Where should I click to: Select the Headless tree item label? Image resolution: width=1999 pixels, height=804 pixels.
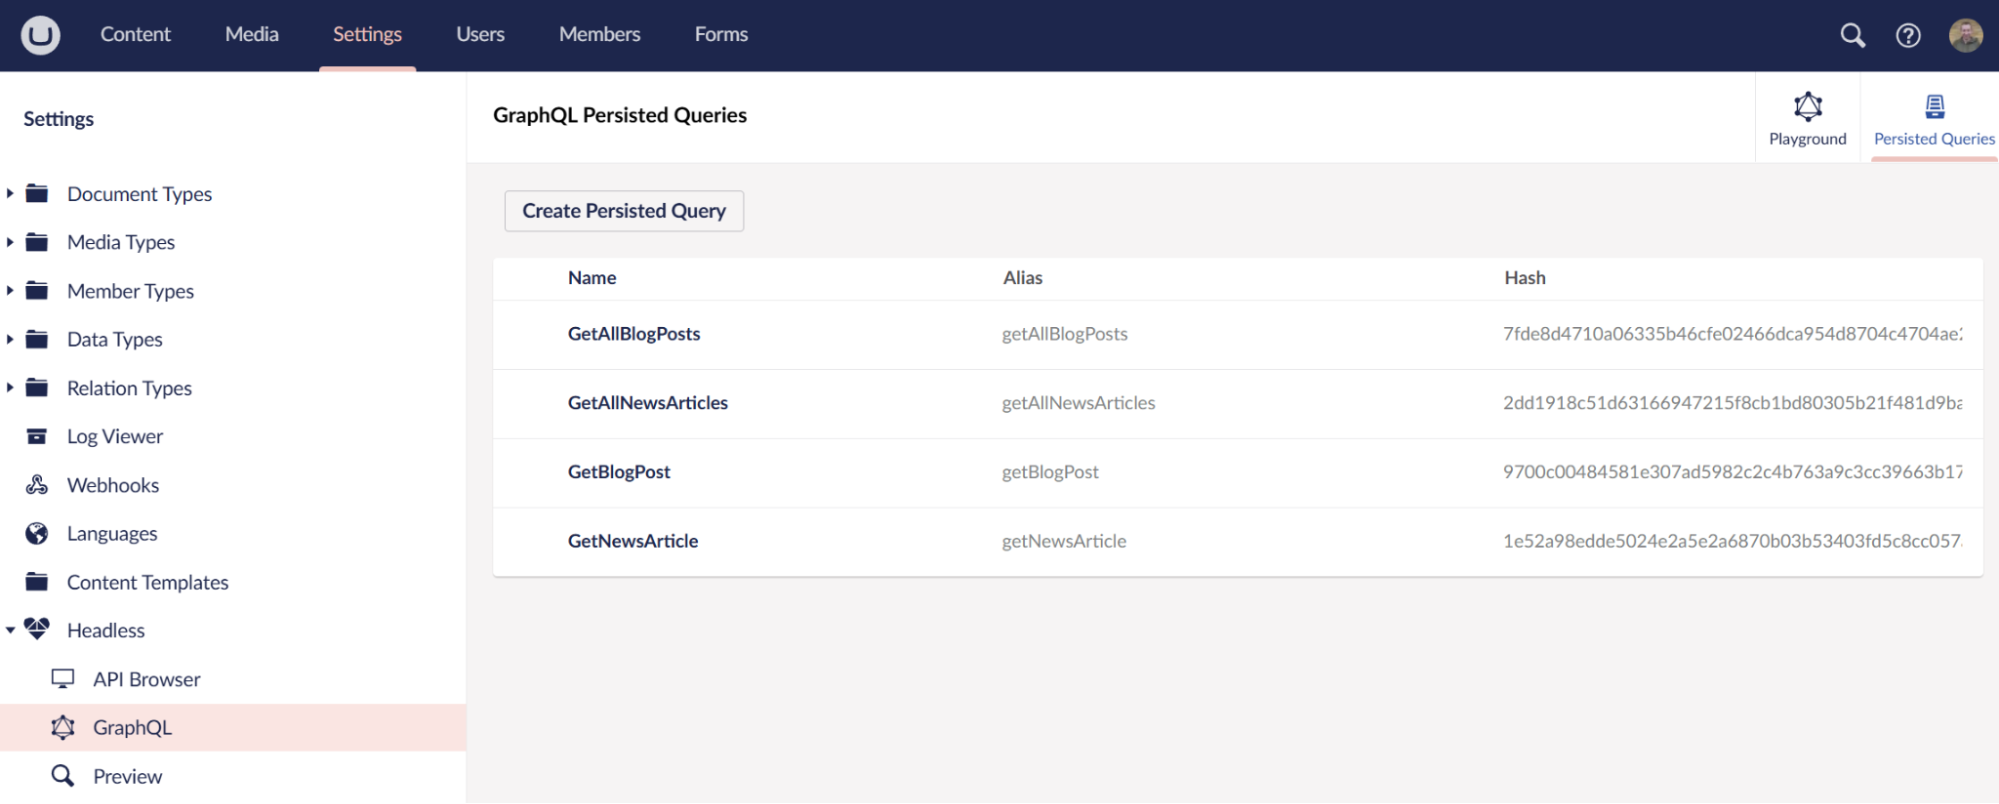tap(106, 630)
